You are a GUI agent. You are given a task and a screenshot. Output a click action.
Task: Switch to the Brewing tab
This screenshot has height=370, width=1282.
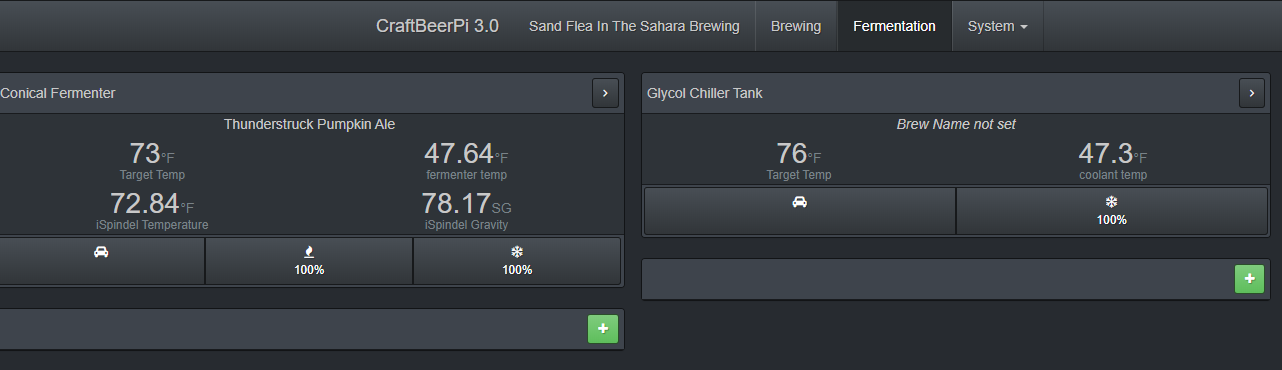796,26
